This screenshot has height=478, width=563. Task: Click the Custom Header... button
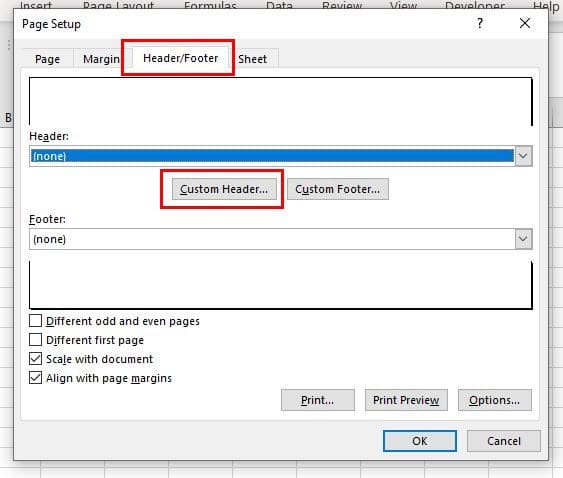(x=224, y=189)
